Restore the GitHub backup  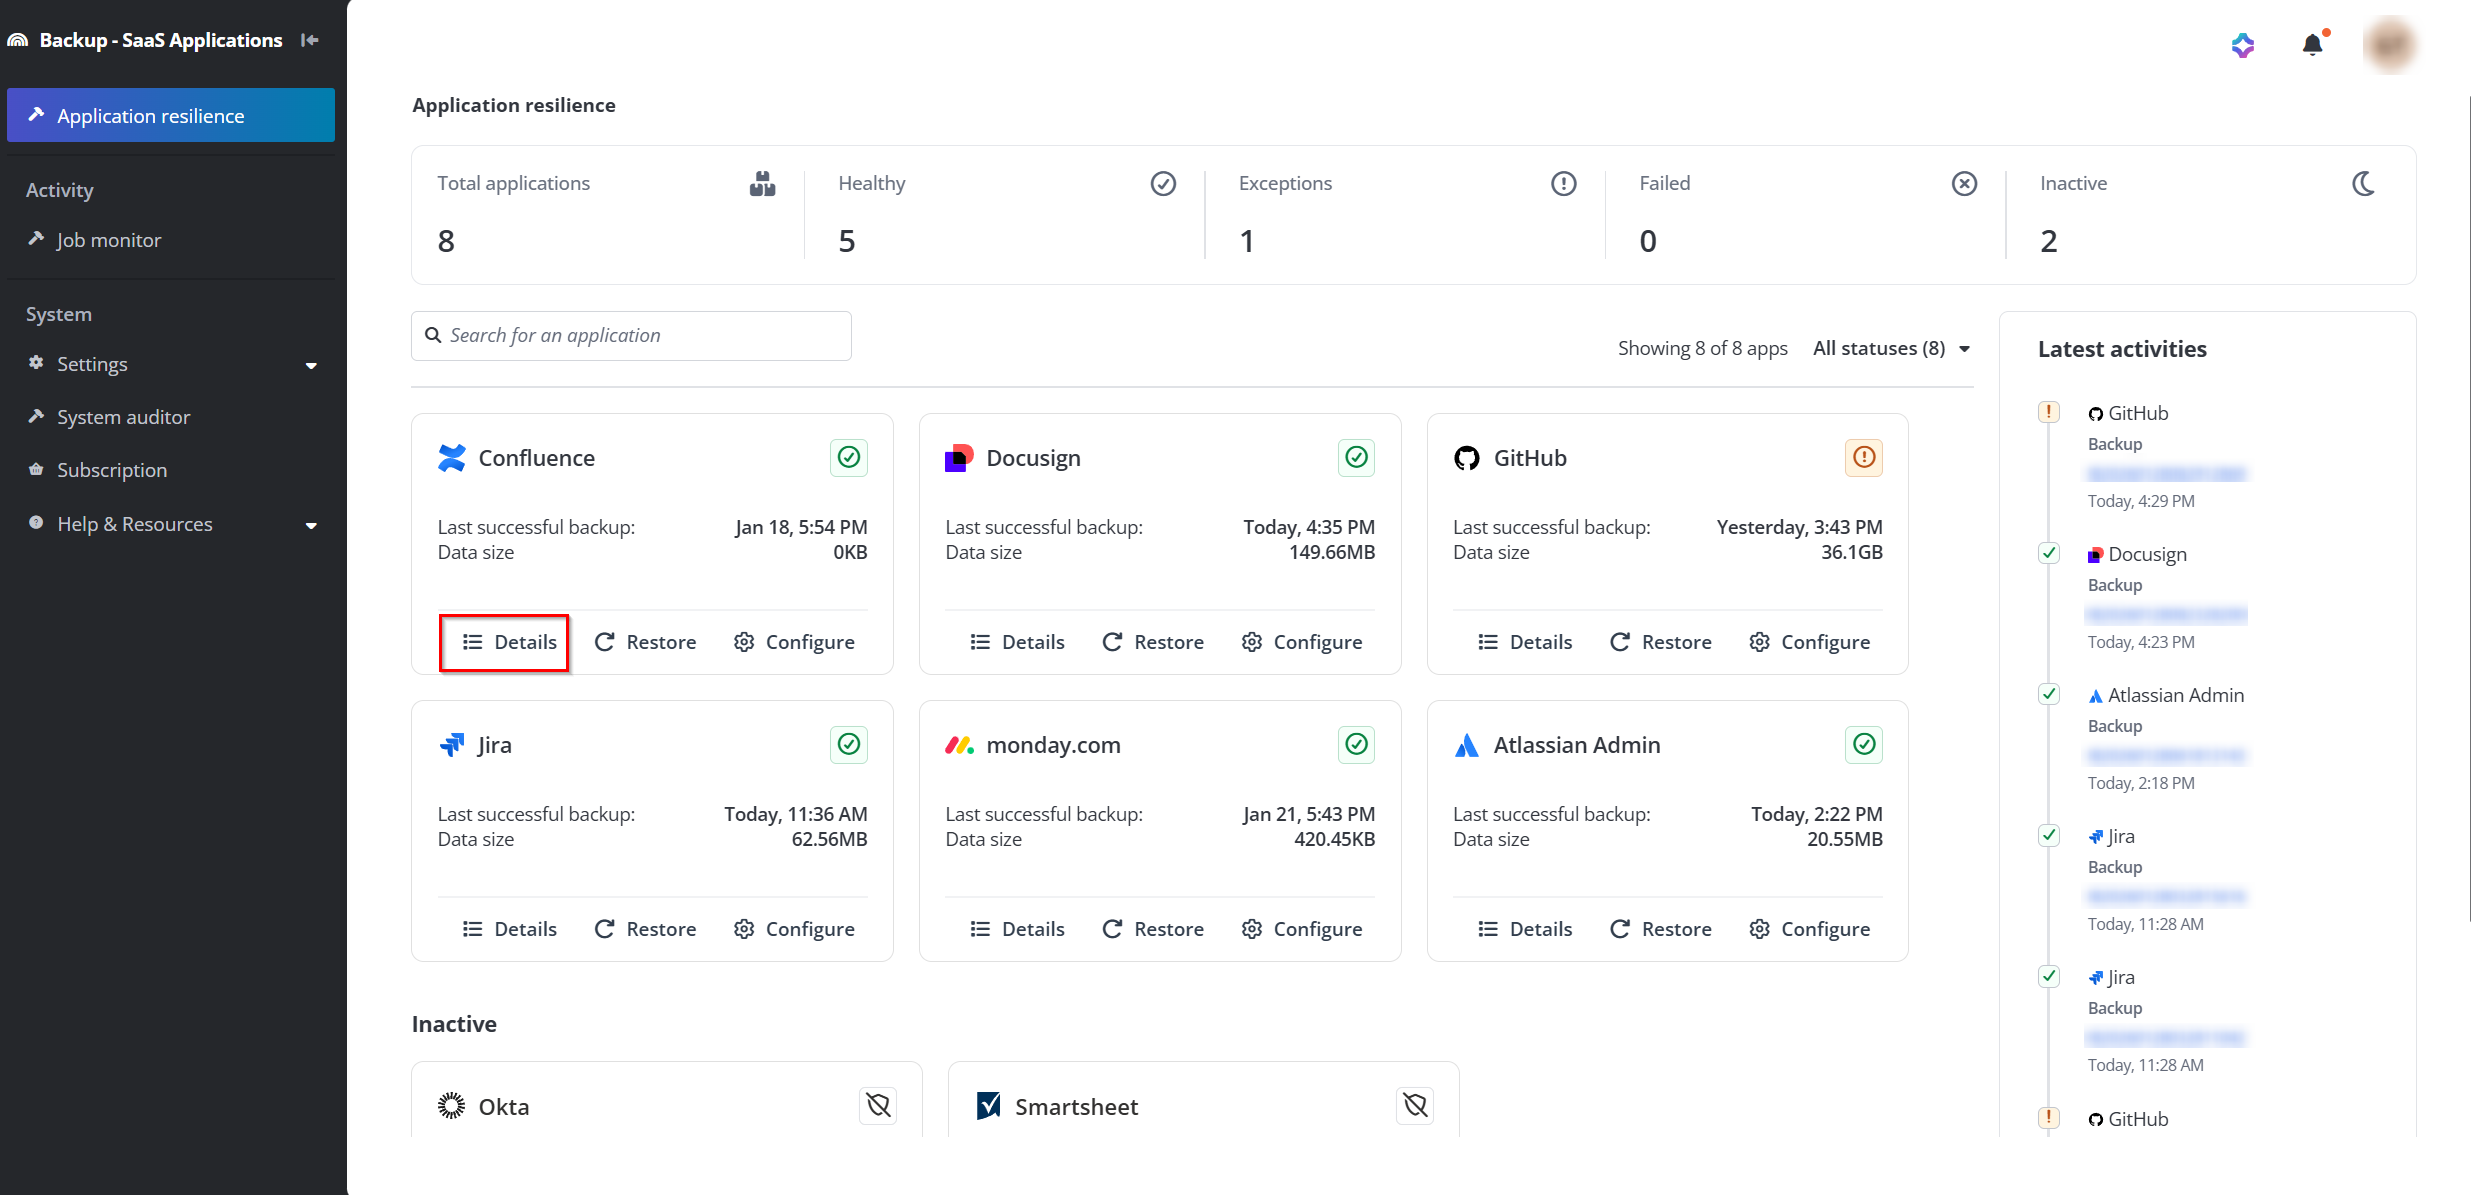[1661, 642]
